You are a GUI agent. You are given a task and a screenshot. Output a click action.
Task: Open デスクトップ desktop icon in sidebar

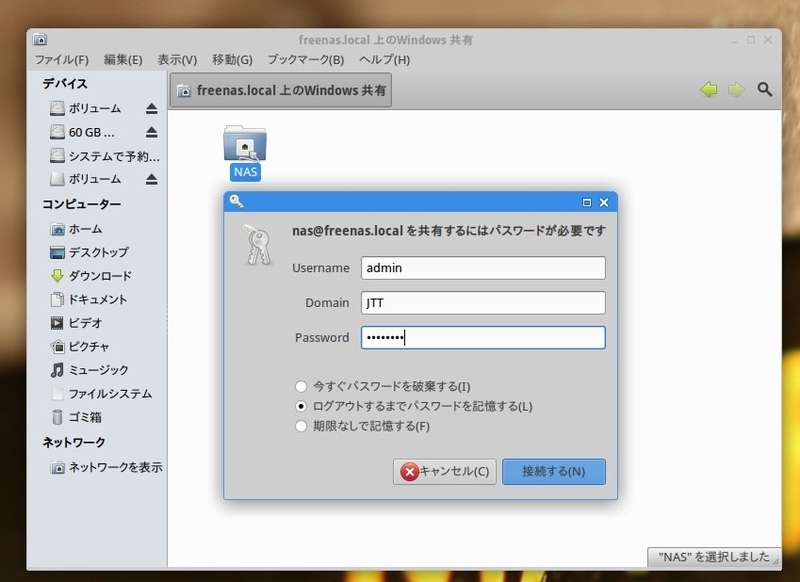coord(57,252)
